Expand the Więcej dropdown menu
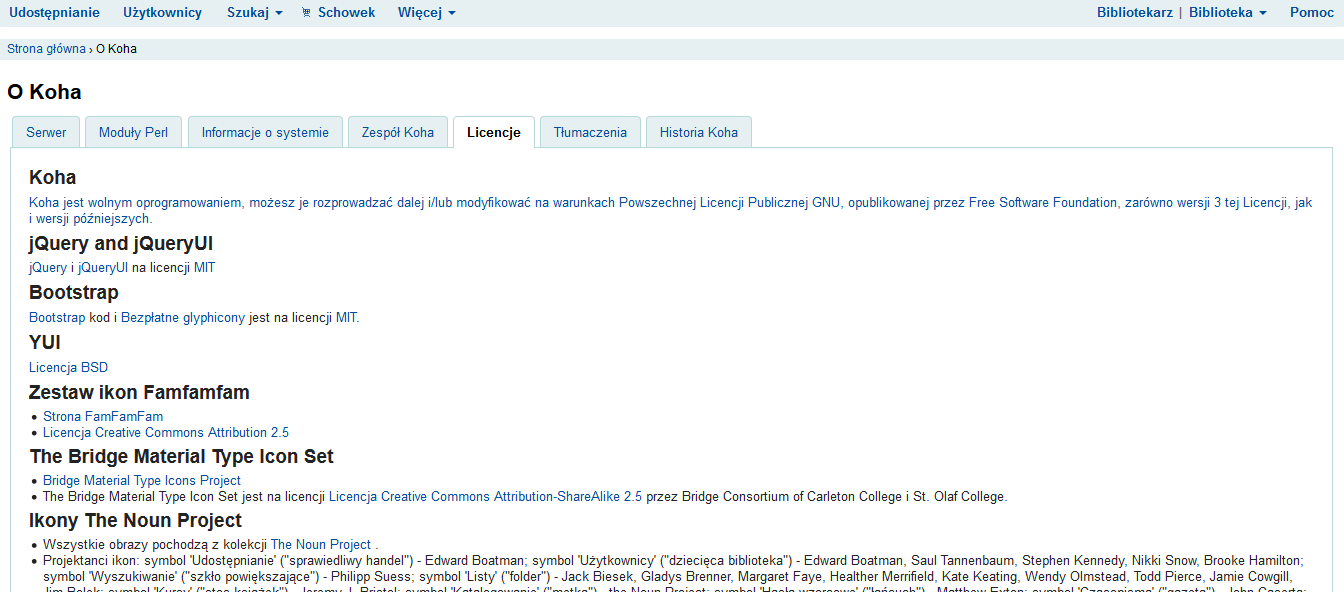1344x592 pixels. (426, 13)
